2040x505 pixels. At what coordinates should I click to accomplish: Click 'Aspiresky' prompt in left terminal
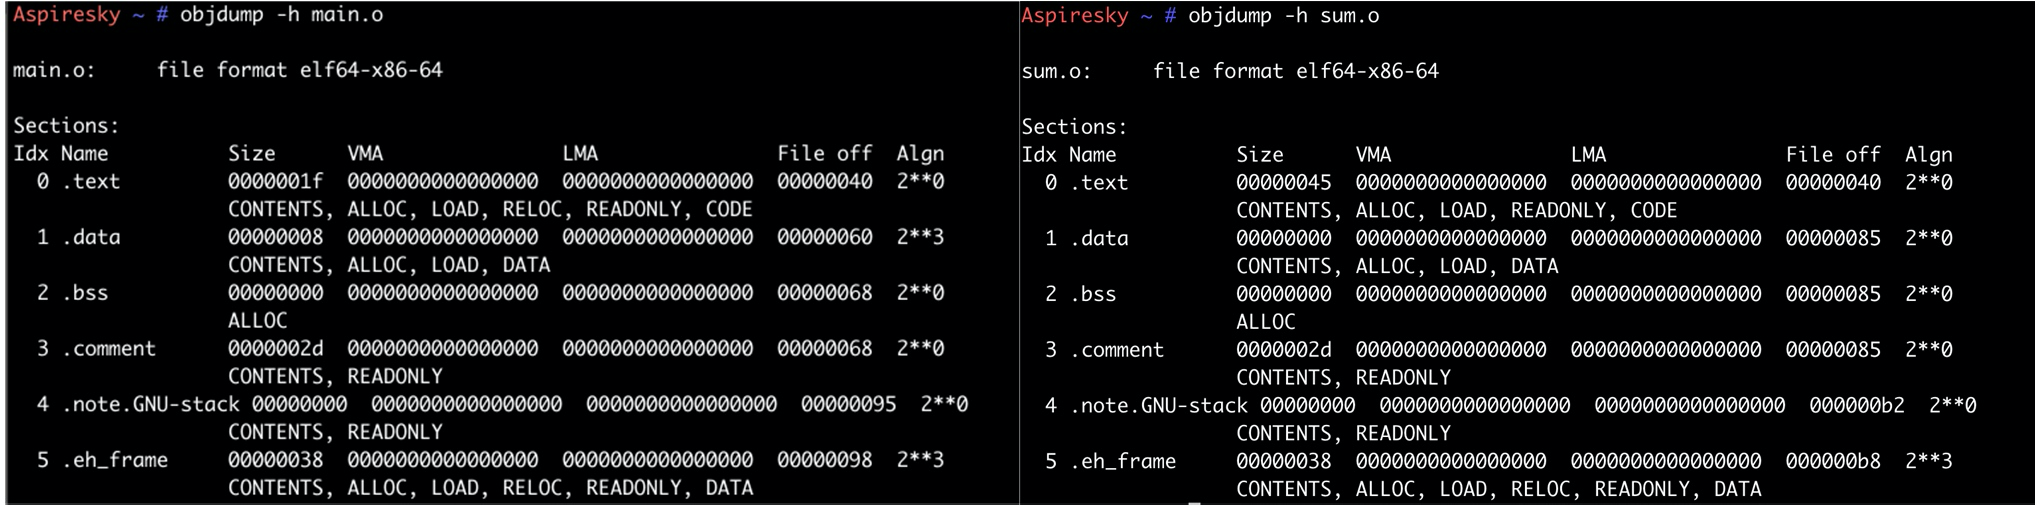click(66, 15)
